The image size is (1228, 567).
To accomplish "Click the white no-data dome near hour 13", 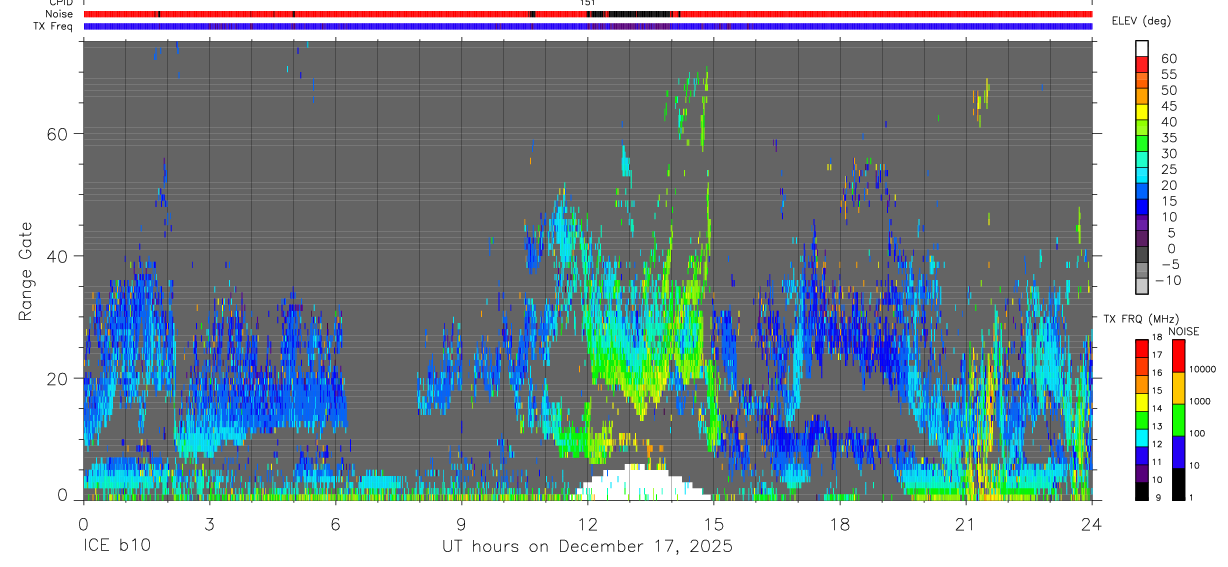I will tap(642, 484).
